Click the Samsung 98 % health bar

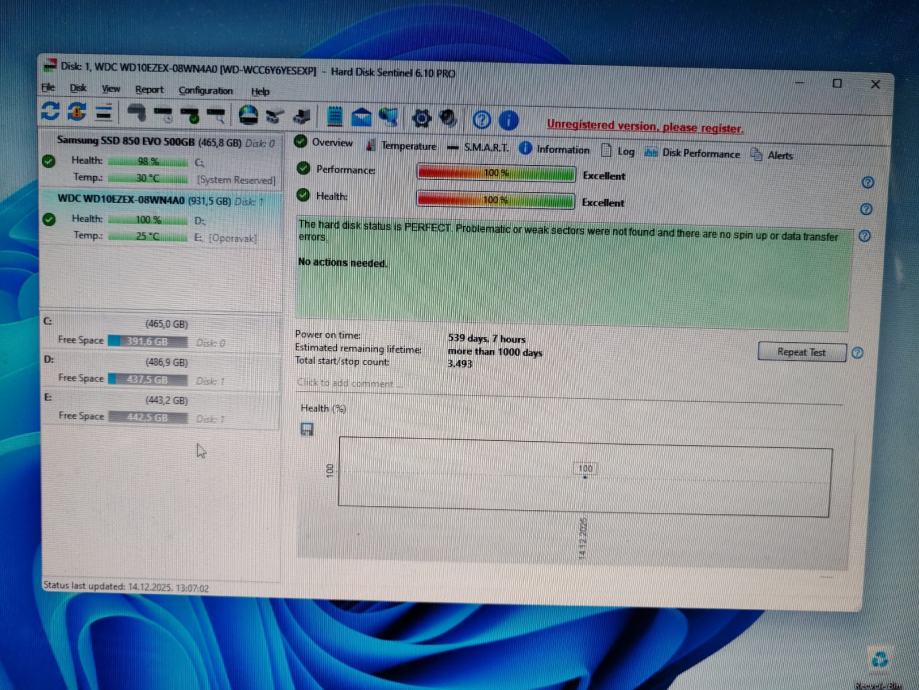point(148,161)
